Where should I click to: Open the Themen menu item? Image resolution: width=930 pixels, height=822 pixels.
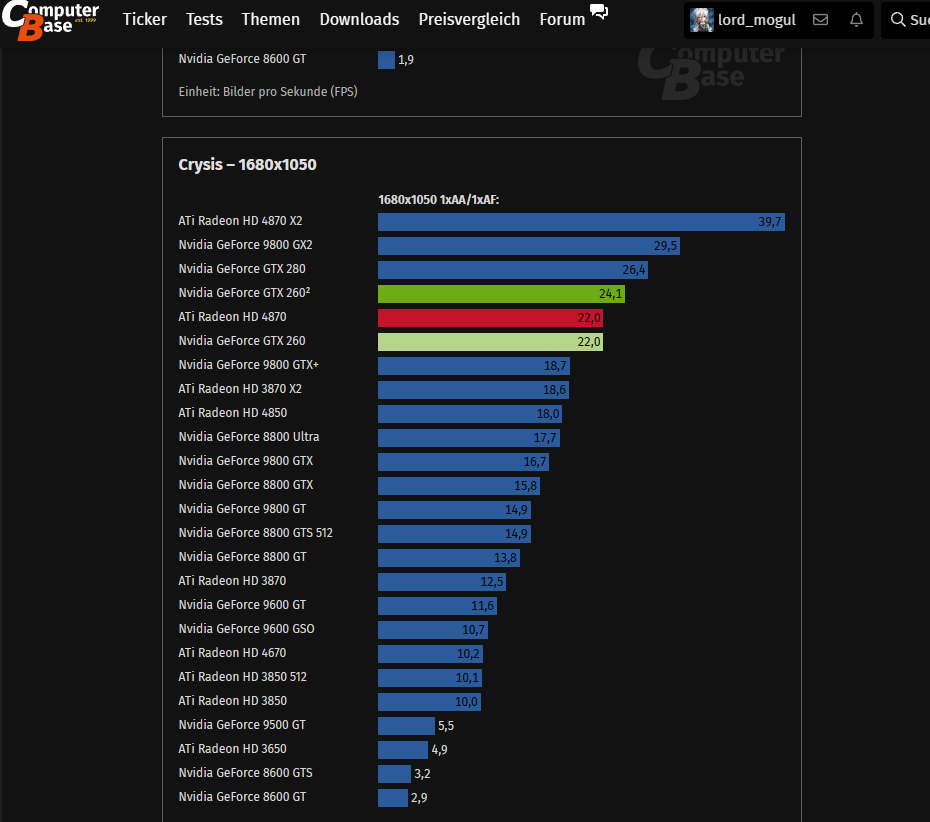point(270,20)
